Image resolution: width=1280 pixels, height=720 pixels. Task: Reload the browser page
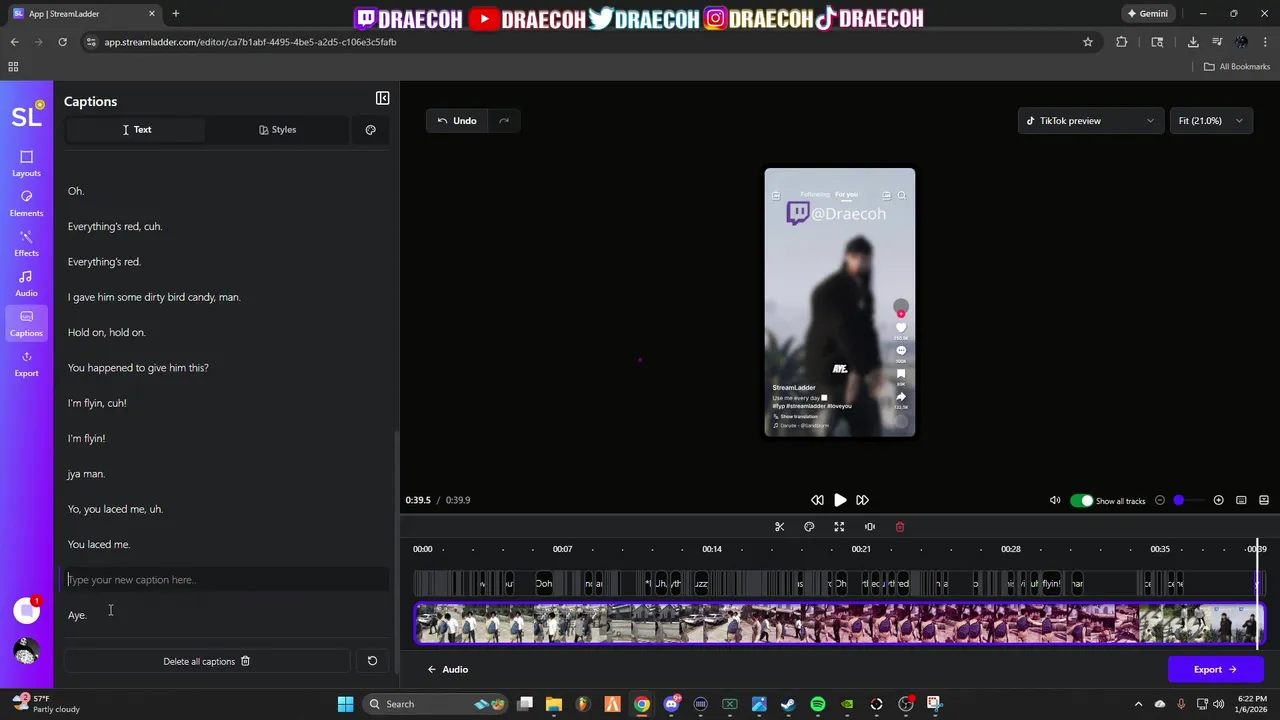[62, 42]
